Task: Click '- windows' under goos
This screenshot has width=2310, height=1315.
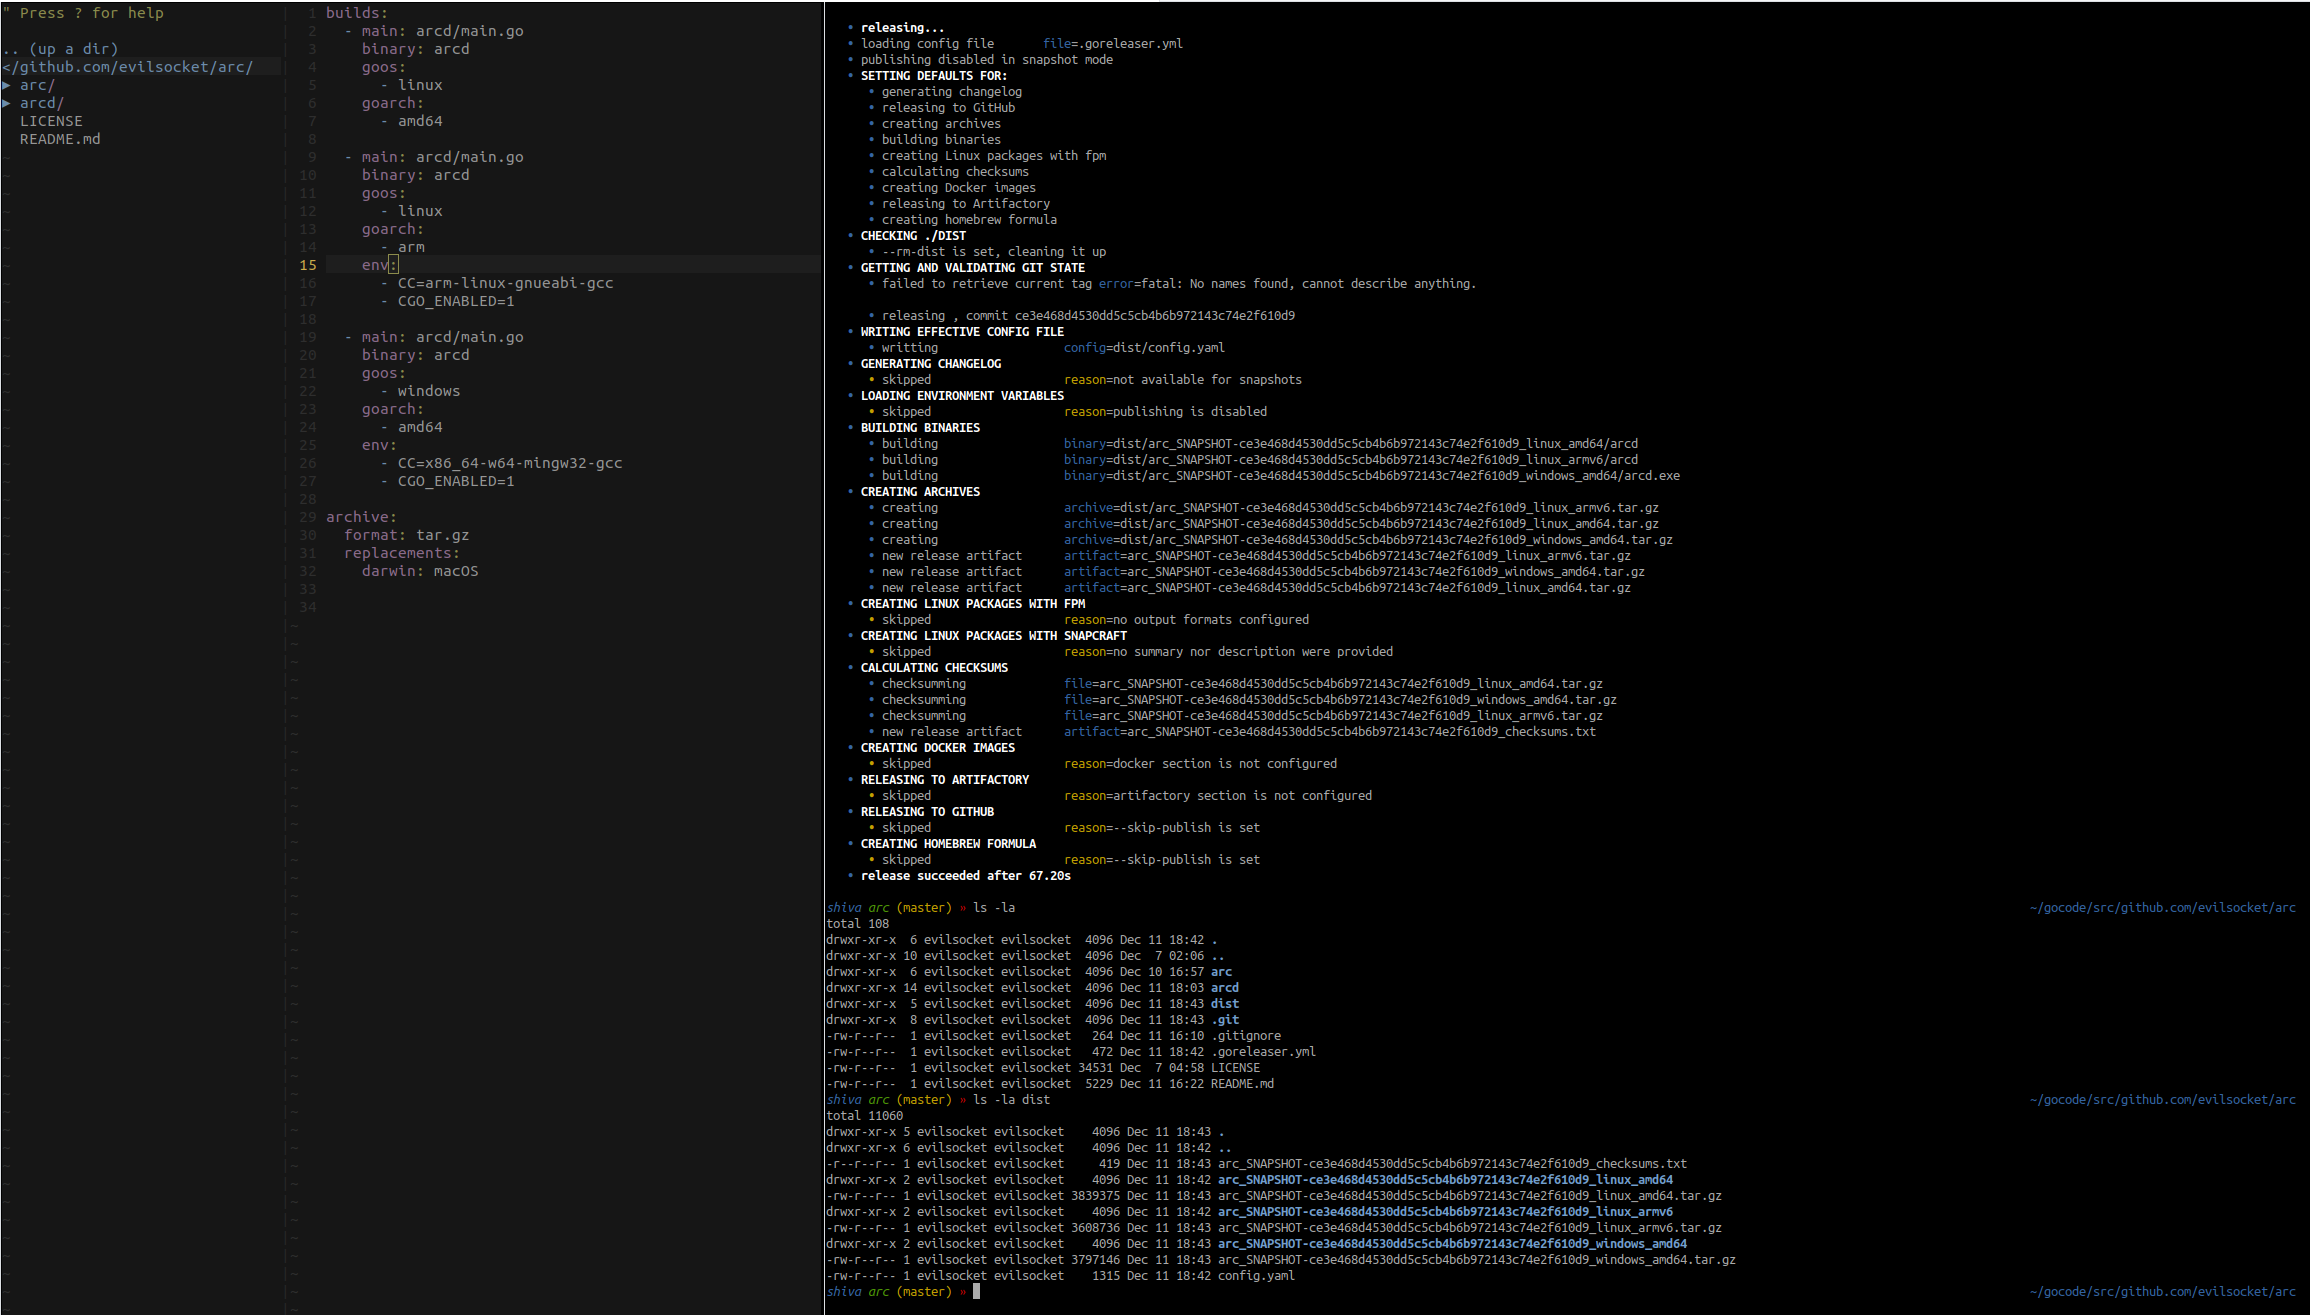Action: coord(420,391)
